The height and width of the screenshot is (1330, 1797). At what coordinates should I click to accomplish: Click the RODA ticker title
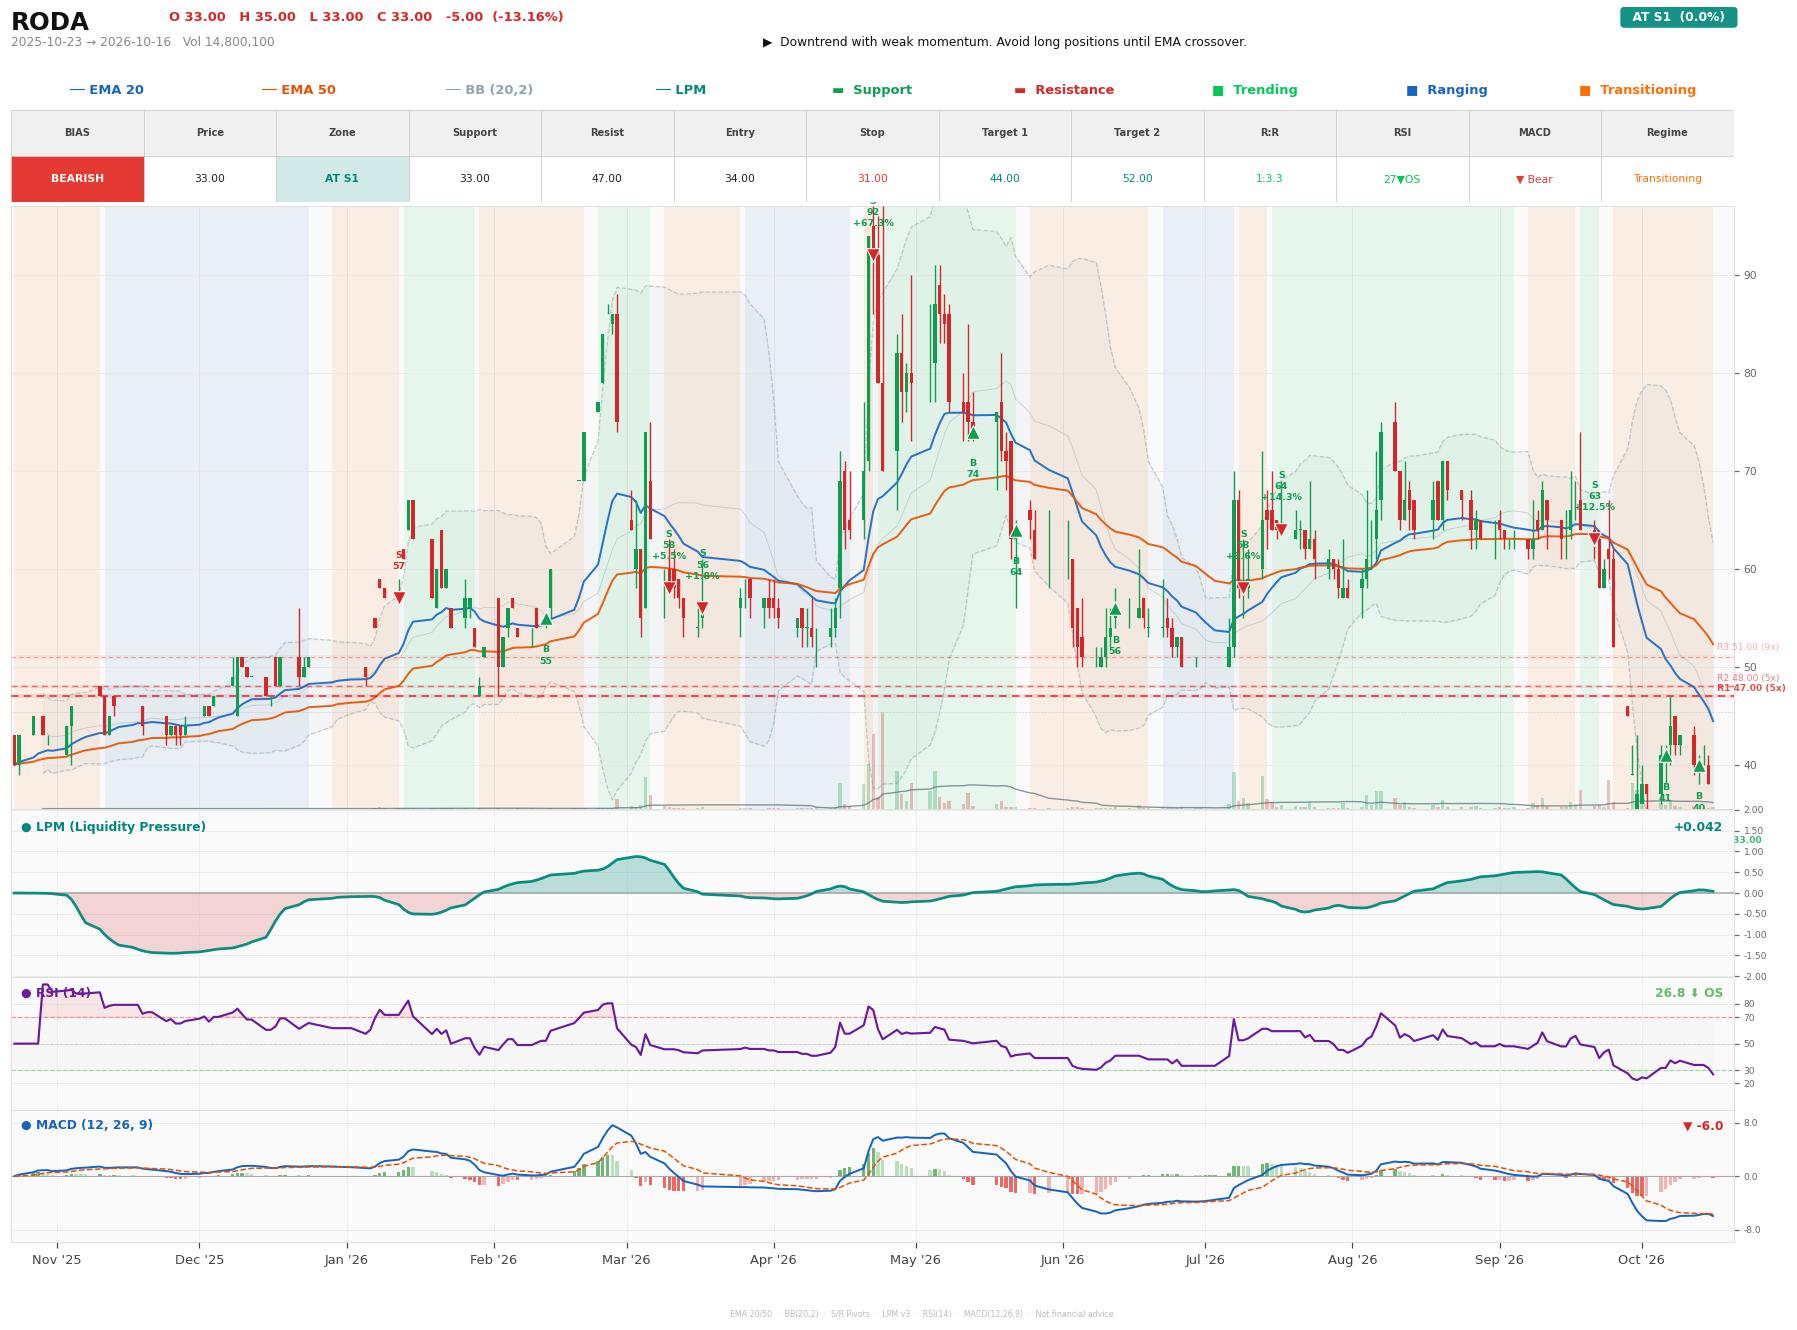click(50, 22)
